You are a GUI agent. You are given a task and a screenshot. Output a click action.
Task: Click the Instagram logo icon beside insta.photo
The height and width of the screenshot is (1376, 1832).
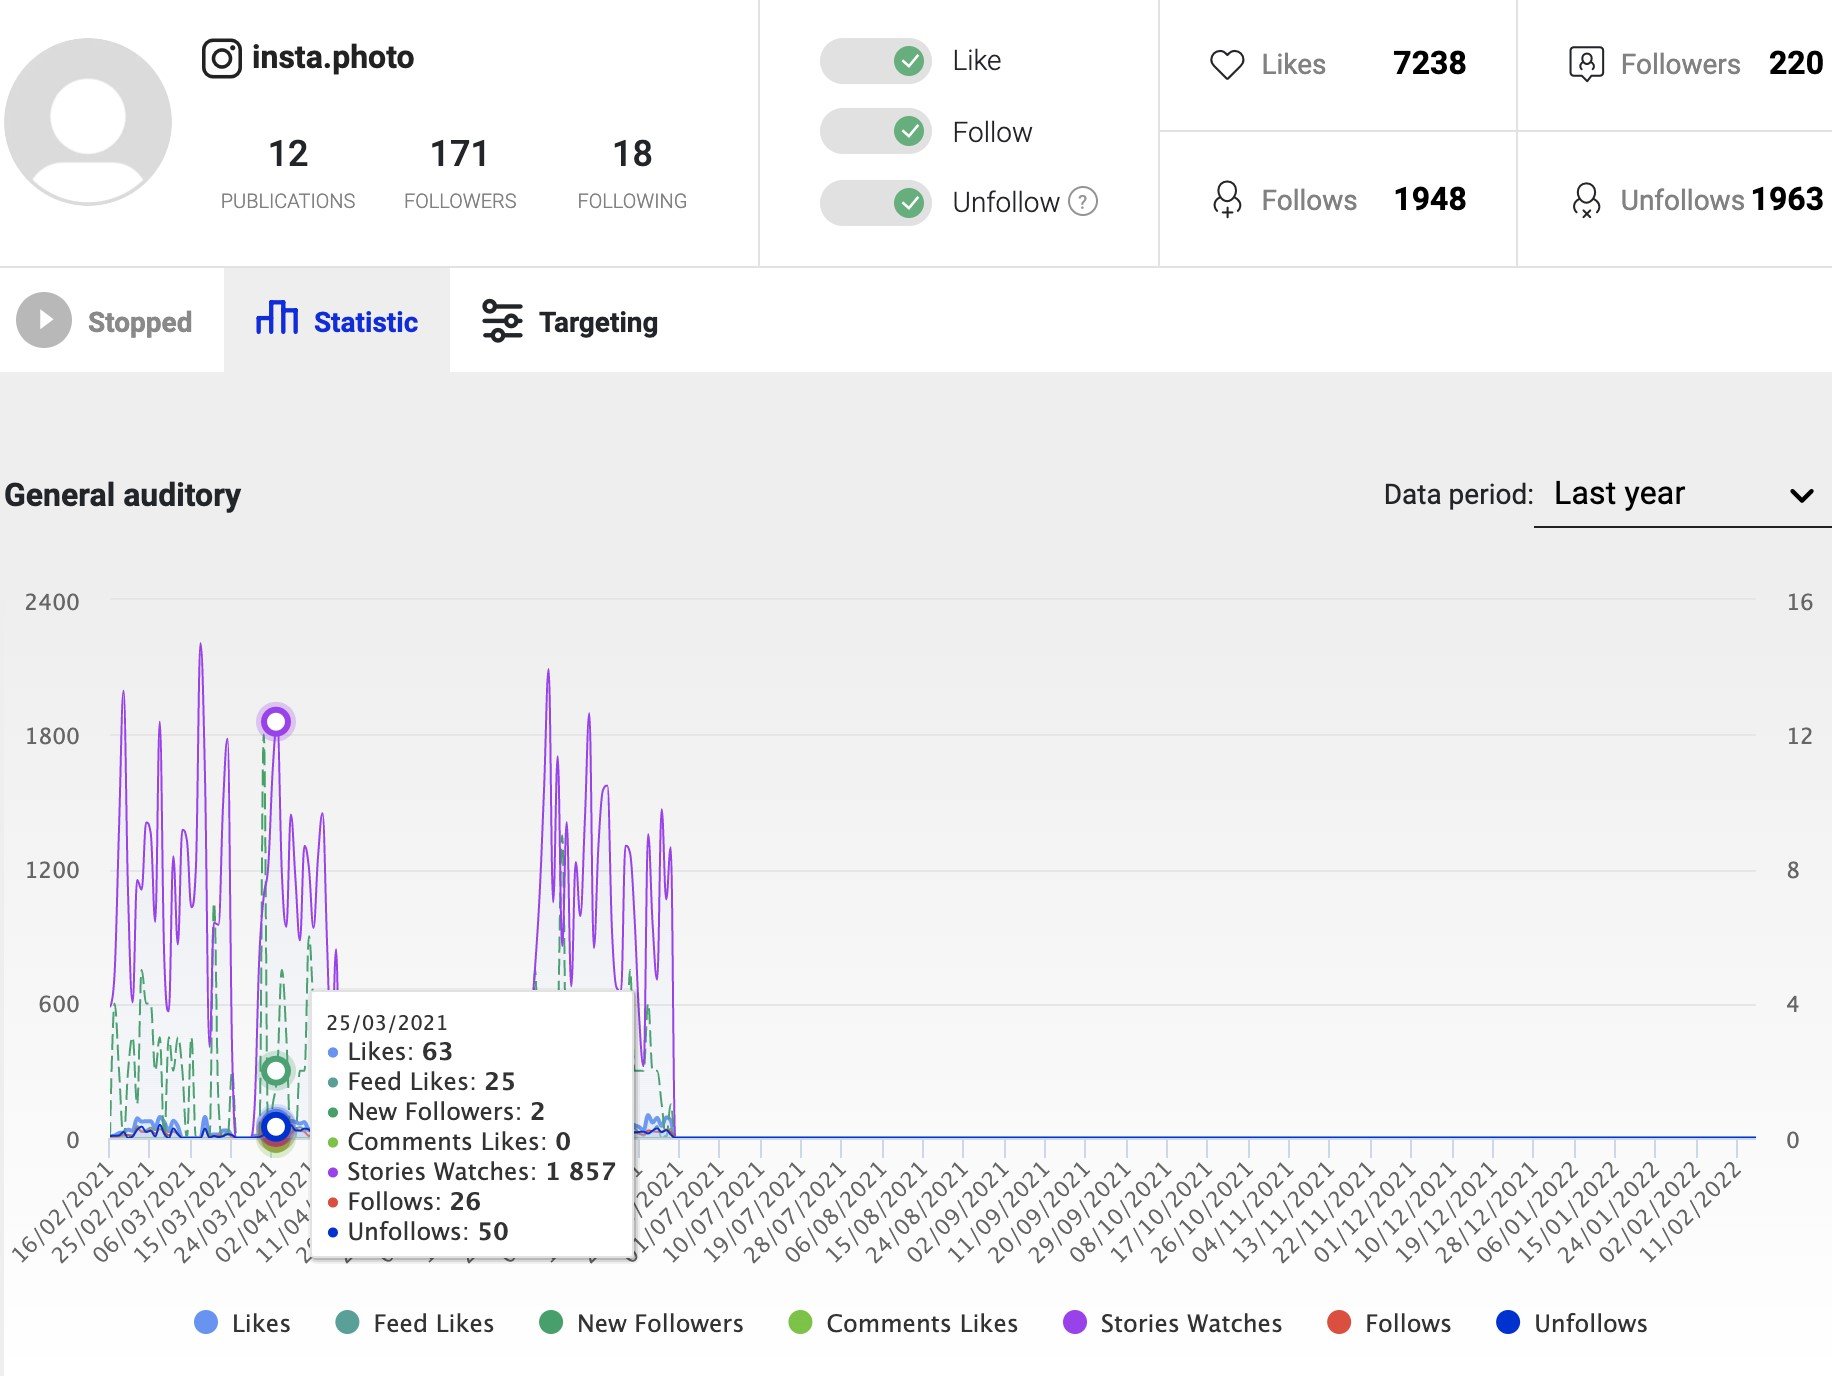tap(222, 58)
